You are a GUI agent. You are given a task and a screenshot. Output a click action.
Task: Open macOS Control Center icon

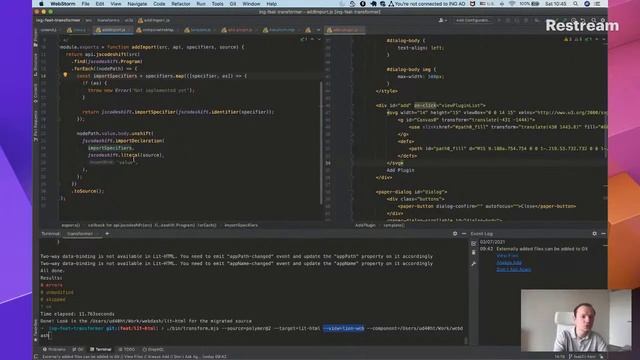(598, 4)
